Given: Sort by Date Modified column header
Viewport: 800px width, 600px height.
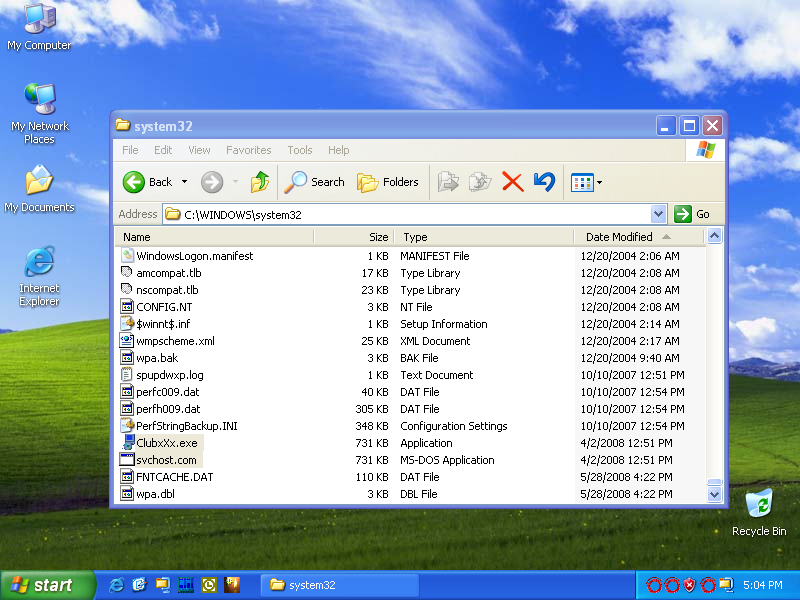Looking at the screenshot, I should (x=639, y=237).
